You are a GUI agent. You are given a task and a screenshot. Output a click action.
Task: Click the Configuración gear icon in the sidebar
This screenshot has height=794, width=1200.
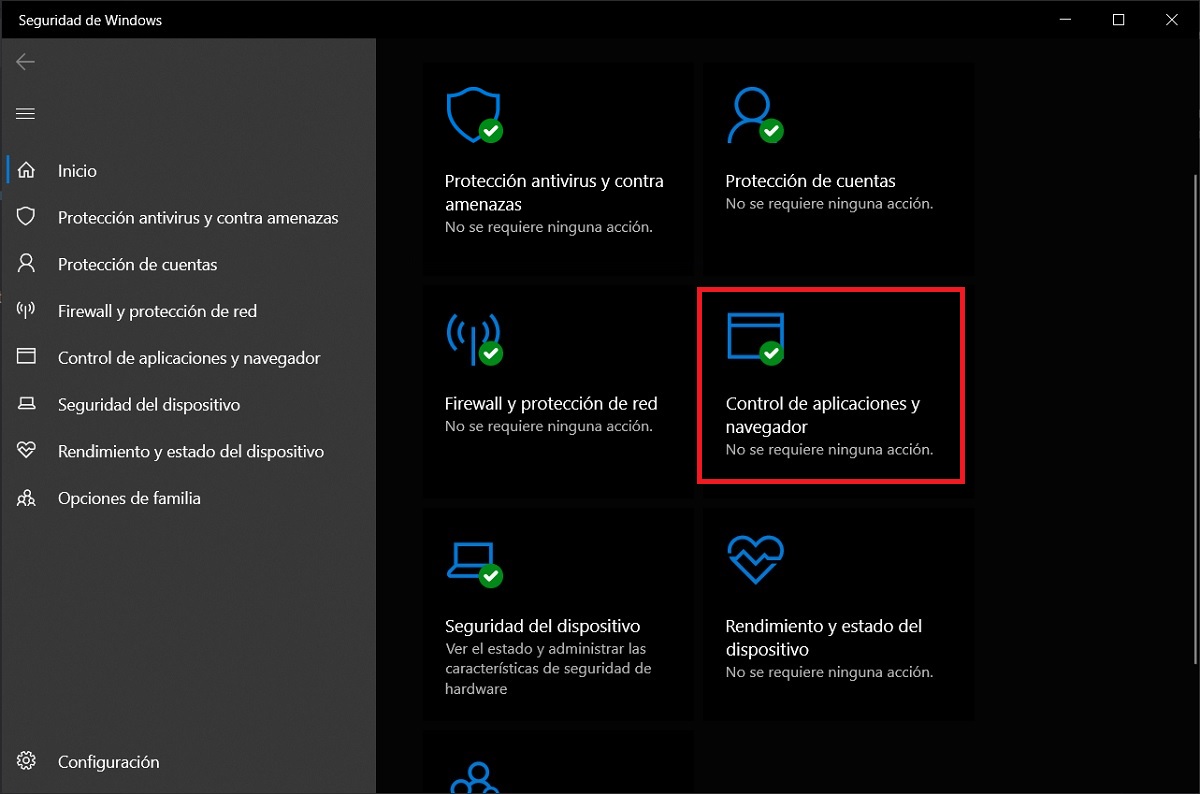click(27, 761)
